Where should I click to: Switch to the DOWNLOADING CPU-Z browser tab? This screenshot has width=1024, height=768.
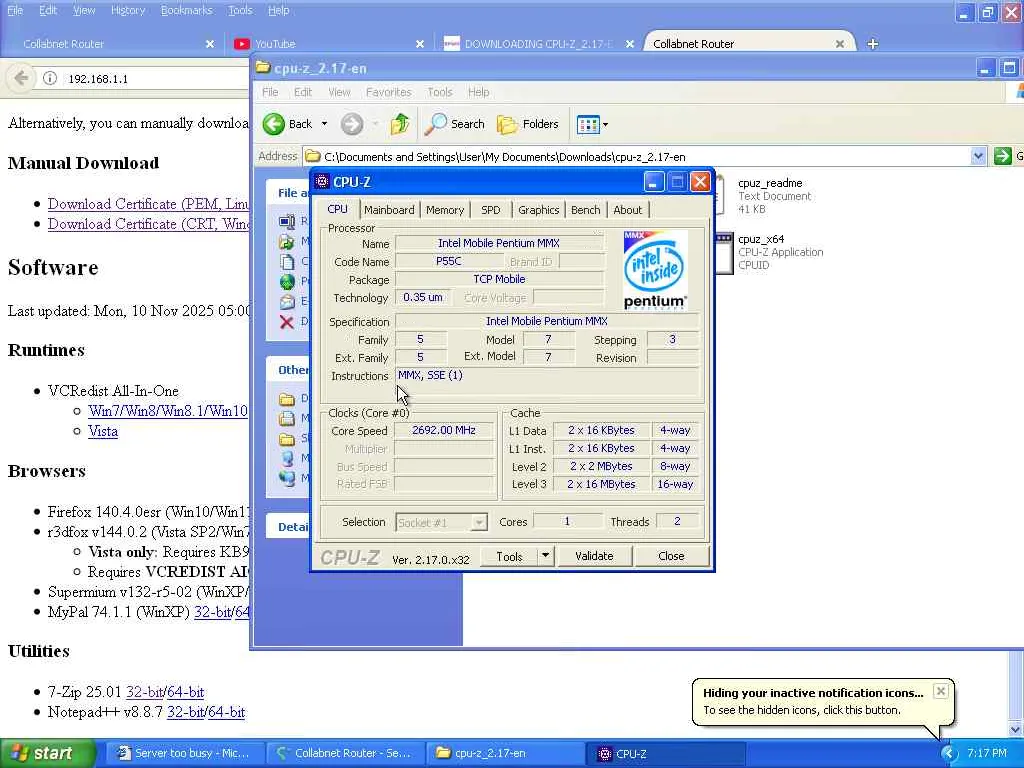click(x=537, y=44)
